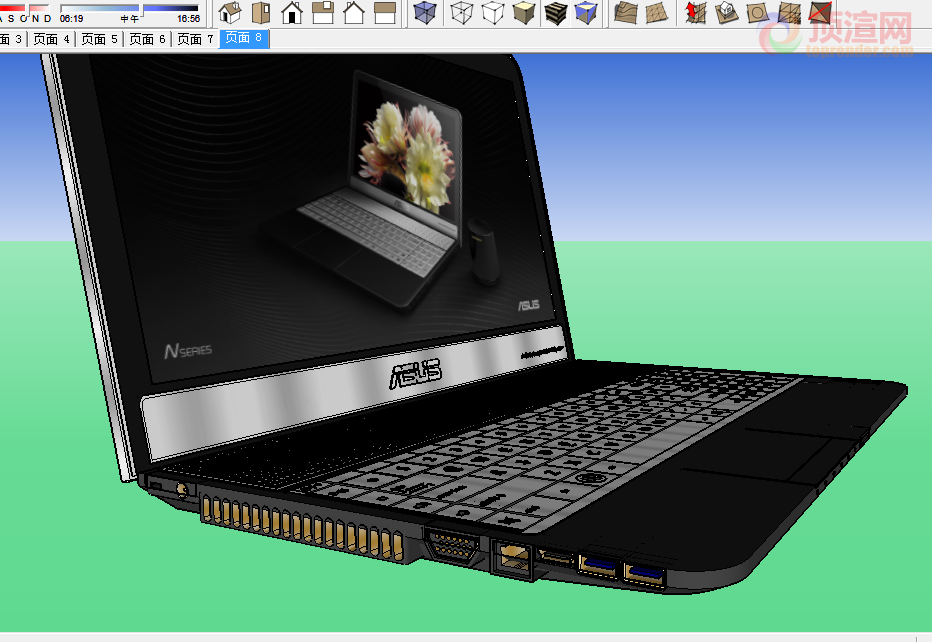This screenshot has height=642, width=932.
Task: Pick the Drape sandbox tool
Action: coord(757,12)
